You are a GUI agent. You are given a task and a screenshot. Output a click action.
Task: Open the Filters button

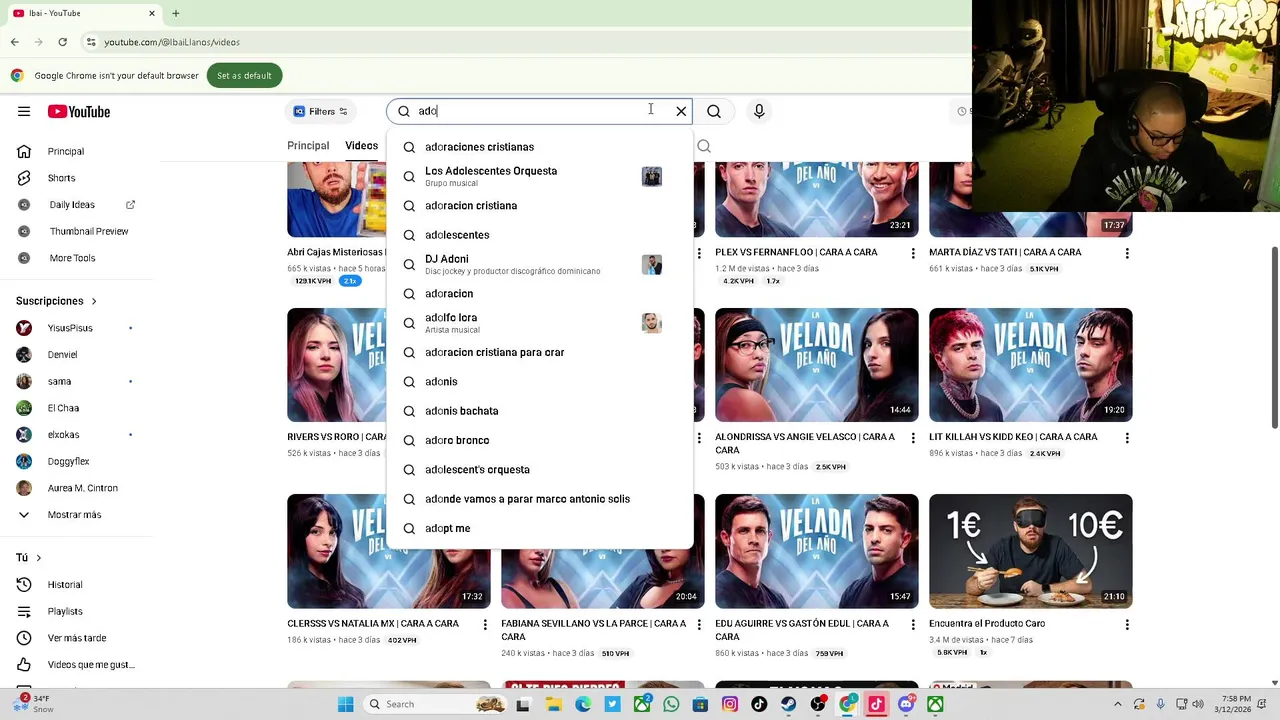tap(320, 111)
